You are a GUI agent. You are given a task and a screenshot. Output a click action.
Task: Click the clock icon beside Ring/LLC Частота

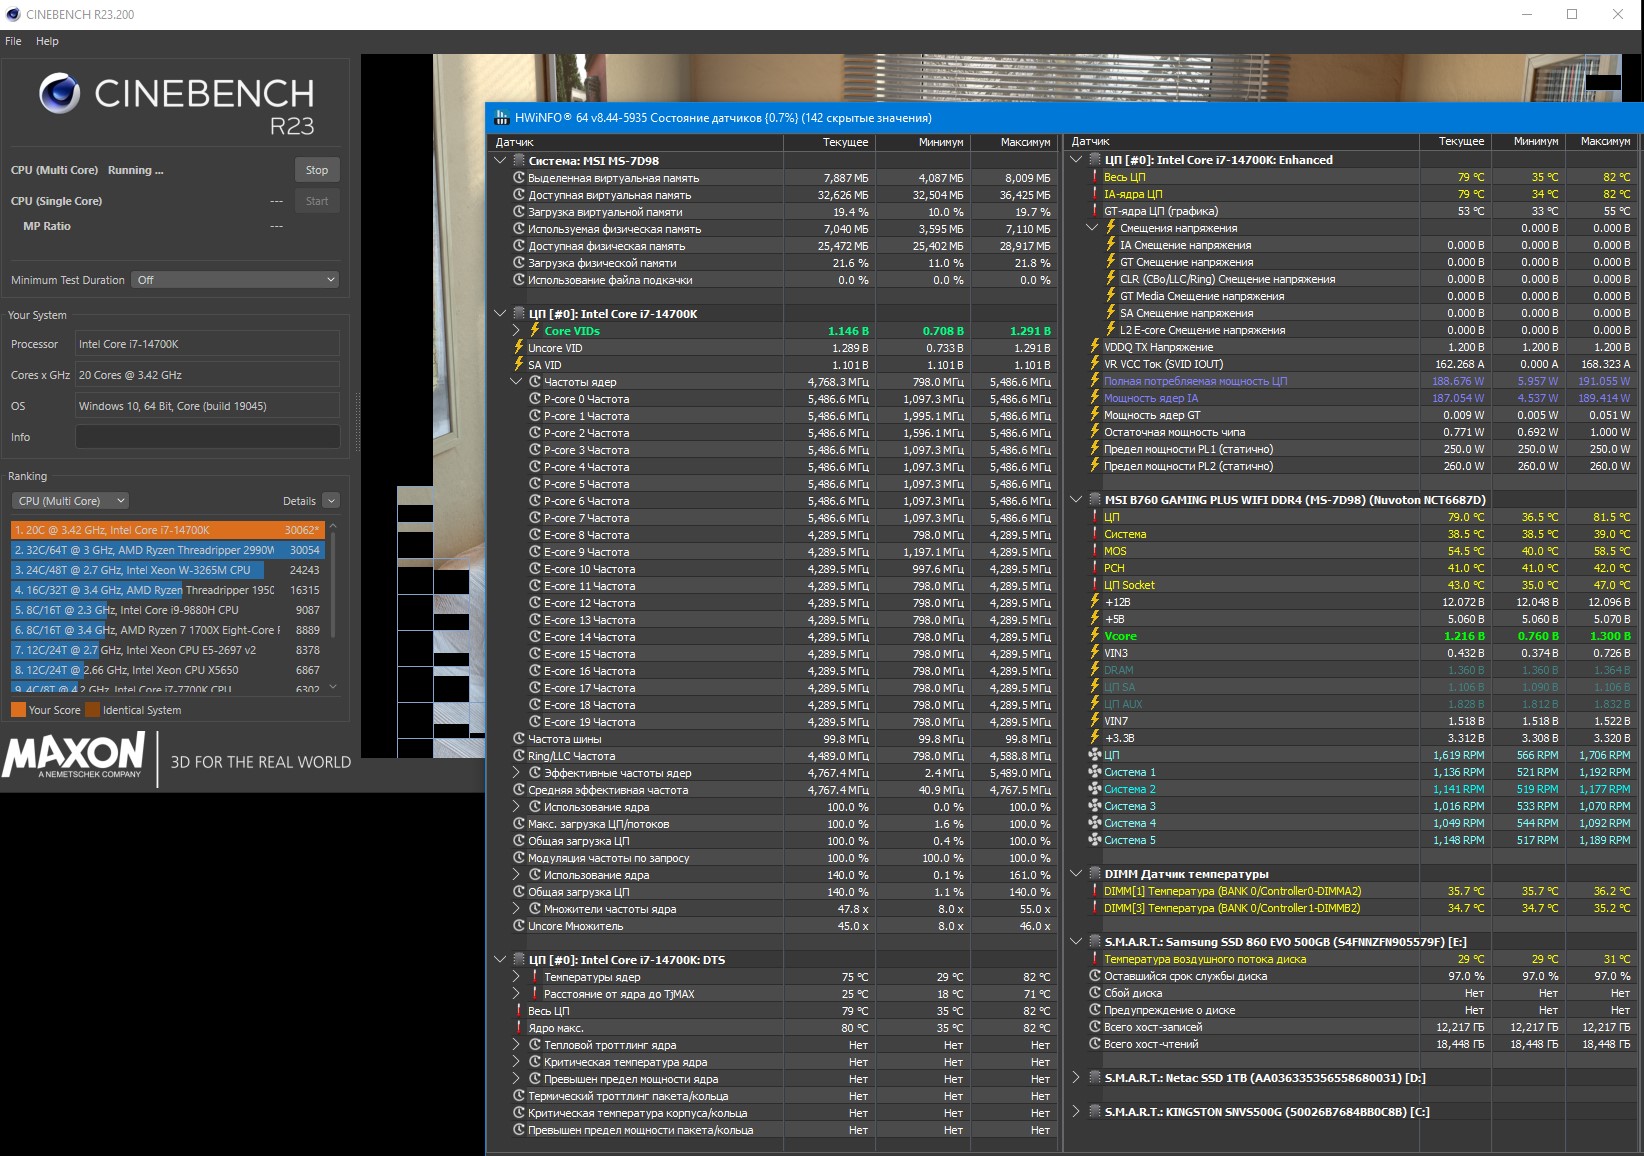(519, 755)
